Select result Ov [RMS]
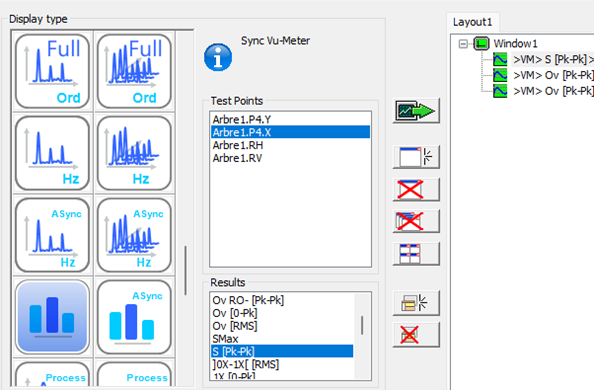 pos(282,326)
